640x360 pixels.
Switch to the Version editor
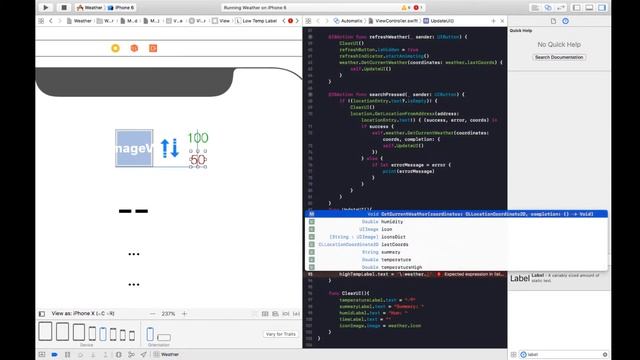pyautogui.click(x=561, y=8)
